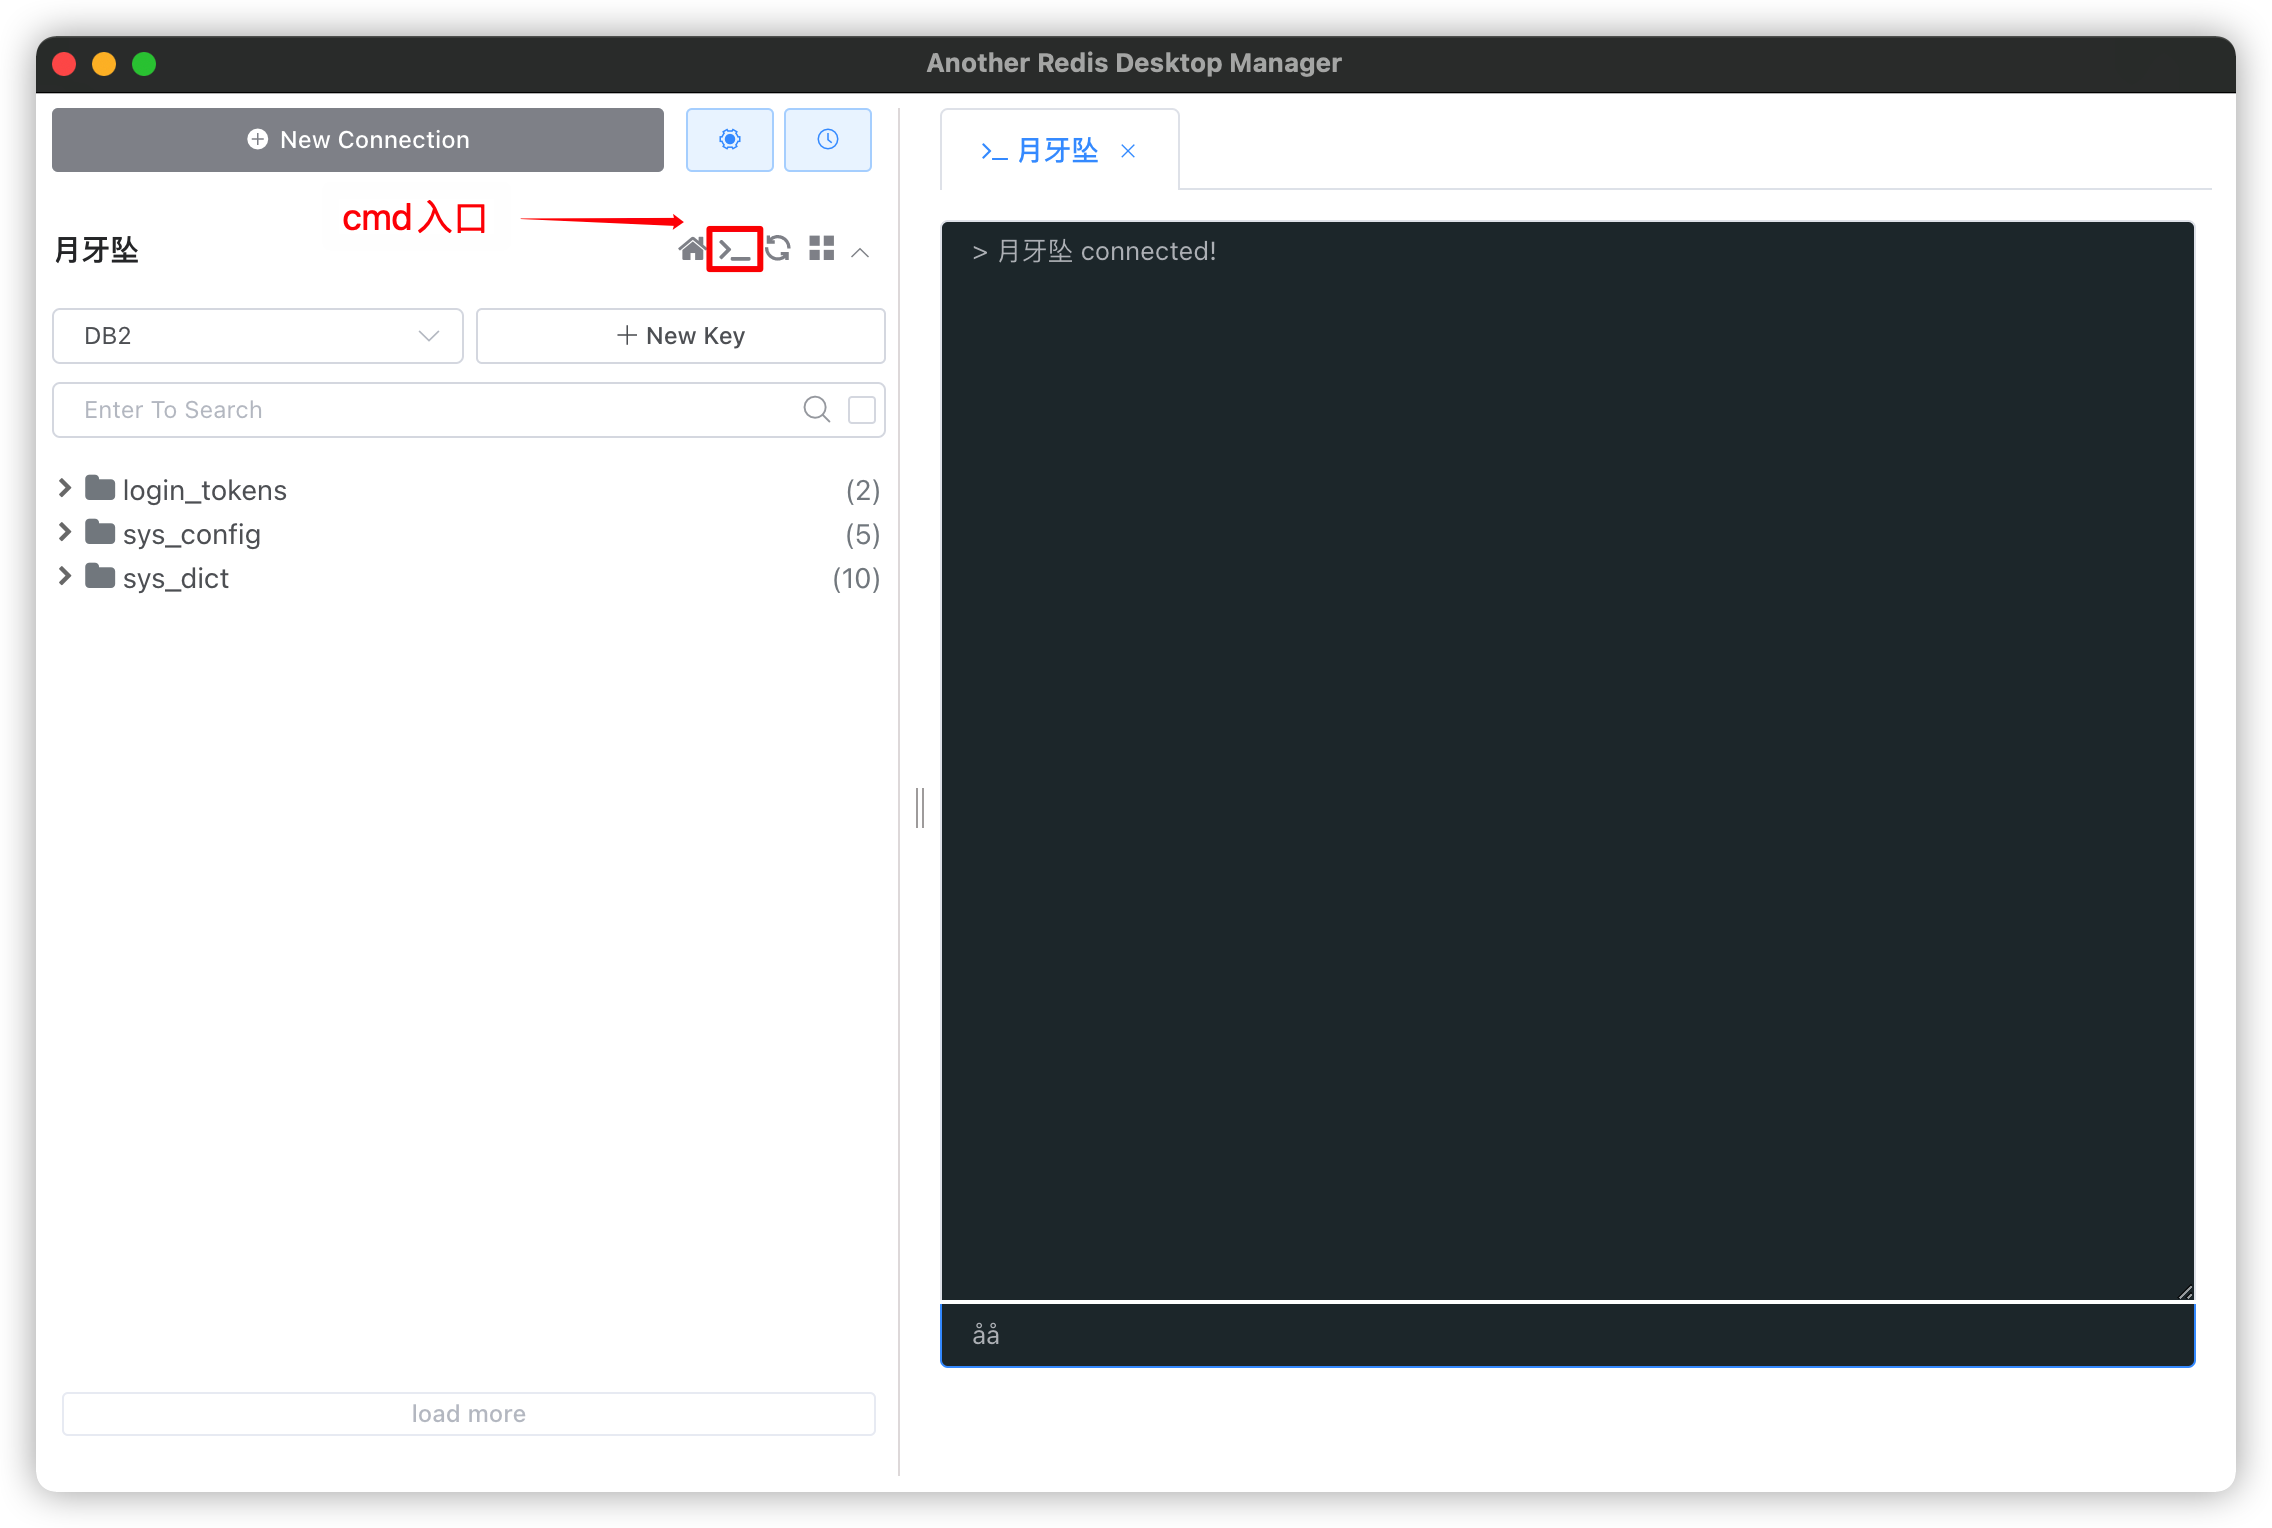Click the console command input field
The image size is (2272, 1528).
pyautogui.click(x=1567, y=1335)
